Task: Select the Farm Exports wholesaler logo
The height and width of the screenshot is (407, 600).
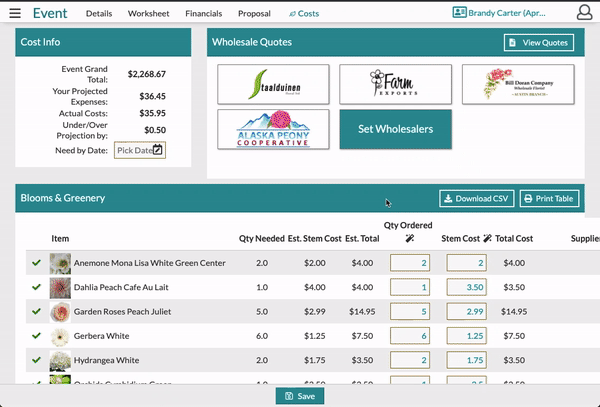Action: point(395,84)
